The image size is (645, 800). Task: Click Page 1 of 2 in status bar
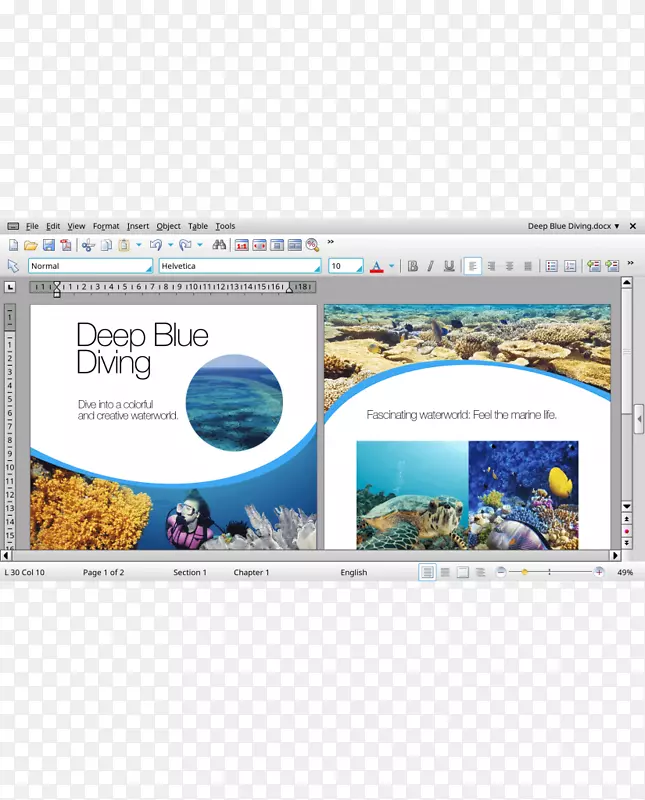pyautogui.click(x=103, y=573)
